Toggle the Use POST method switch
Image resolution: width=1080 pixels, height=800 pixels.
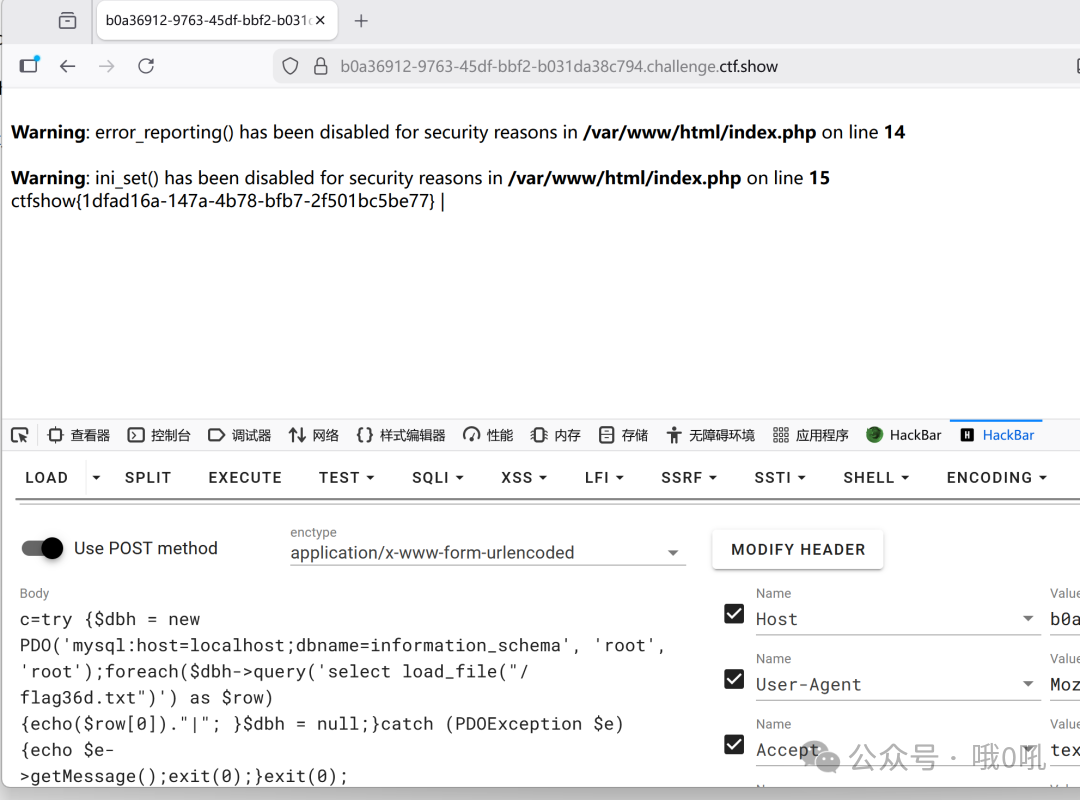[43, 548]
